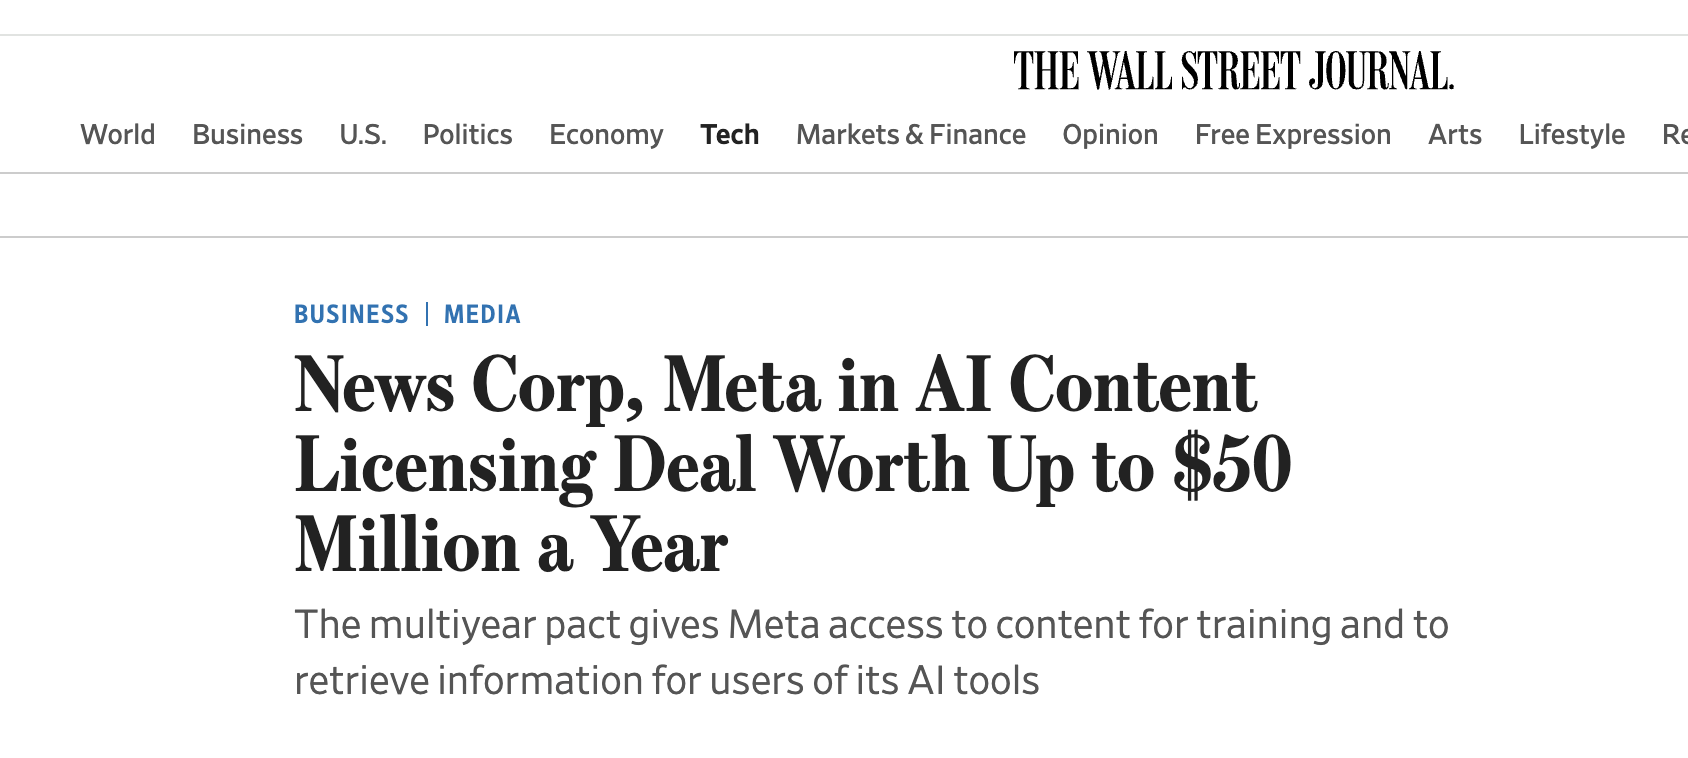Viewport: 1688px width, 758px height.
Task: Navigate to the Business section
Action: click(247, 134)
